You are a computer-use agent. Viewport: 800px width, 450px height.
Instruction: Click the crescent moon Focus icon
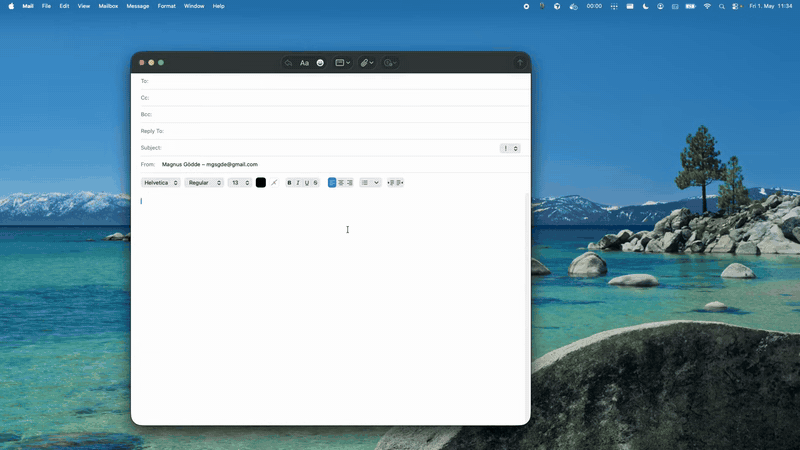click(x=645, y=6)
